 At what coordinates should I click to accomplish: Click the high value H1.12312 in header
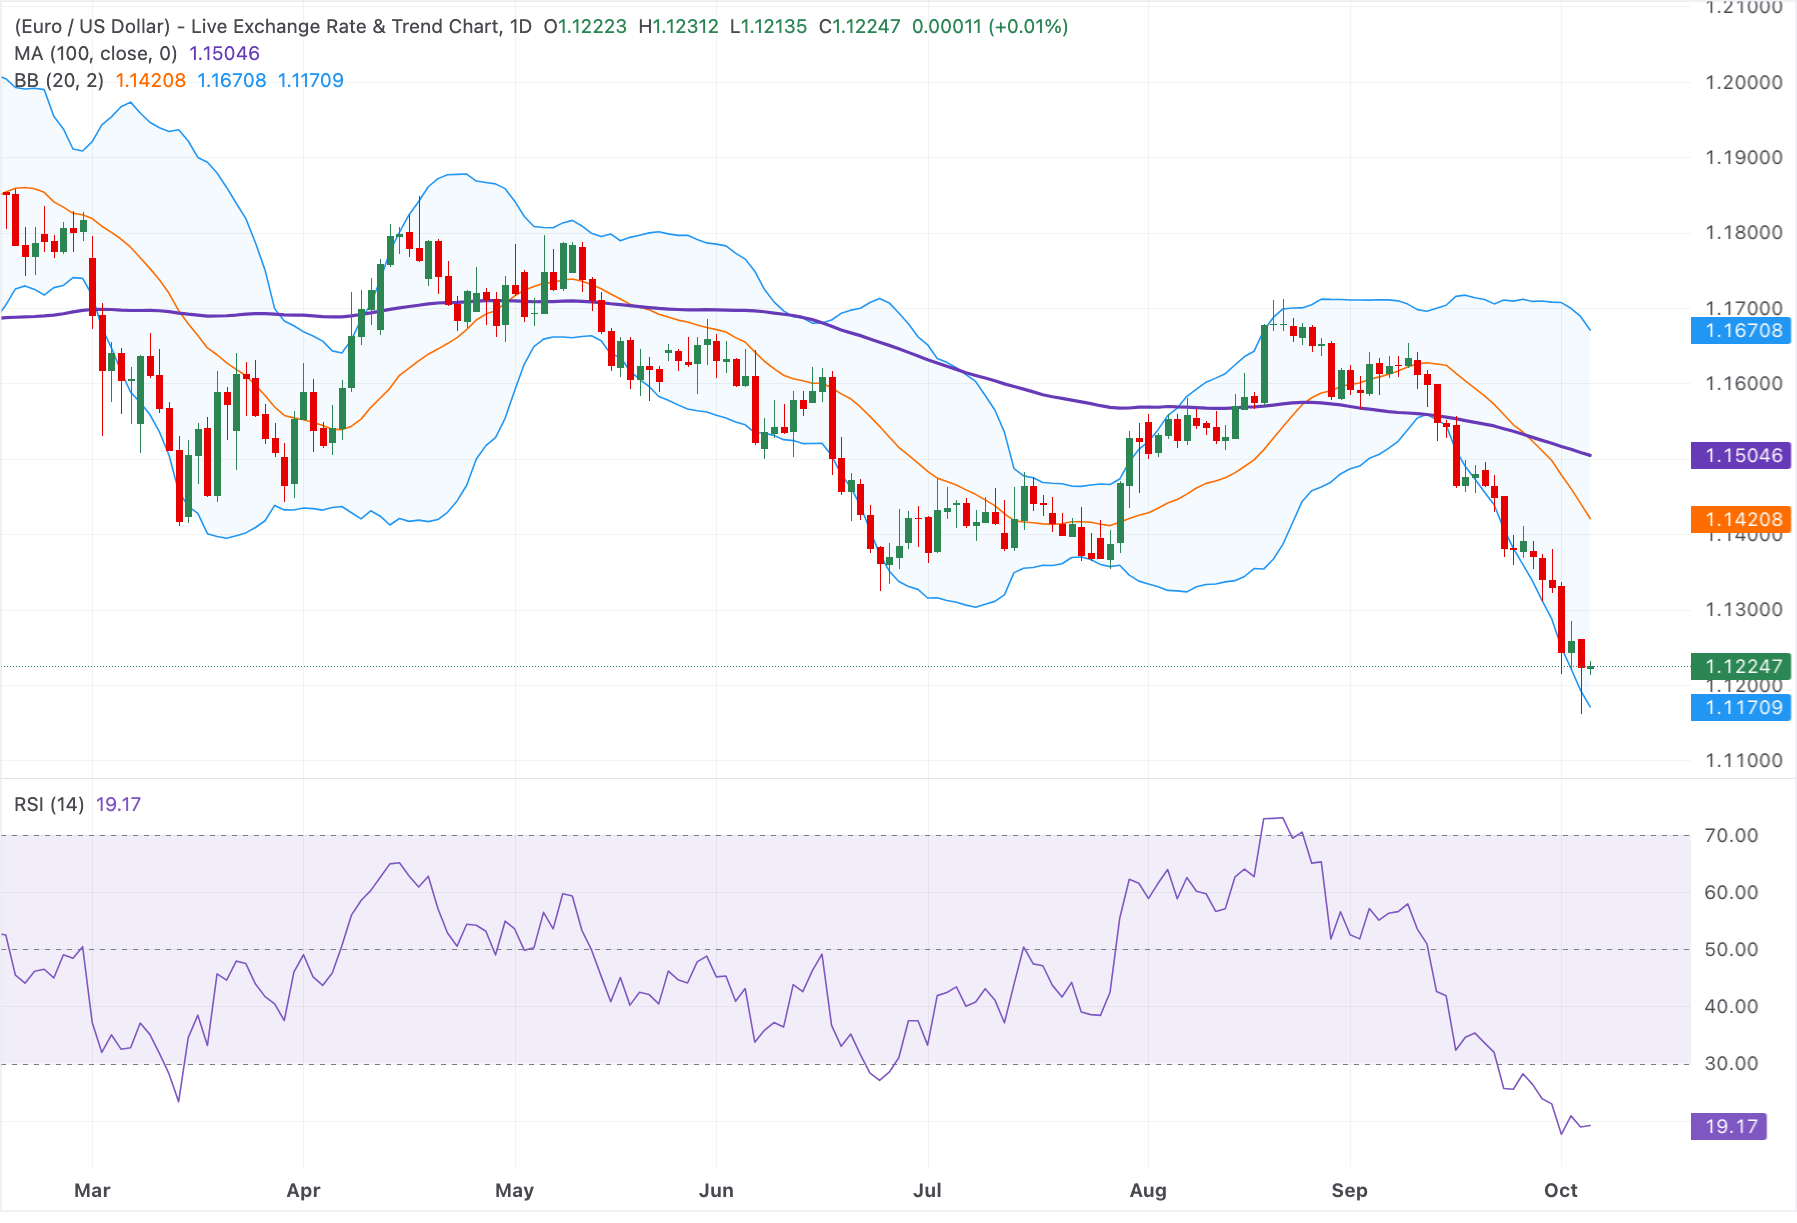pos(679,26)
